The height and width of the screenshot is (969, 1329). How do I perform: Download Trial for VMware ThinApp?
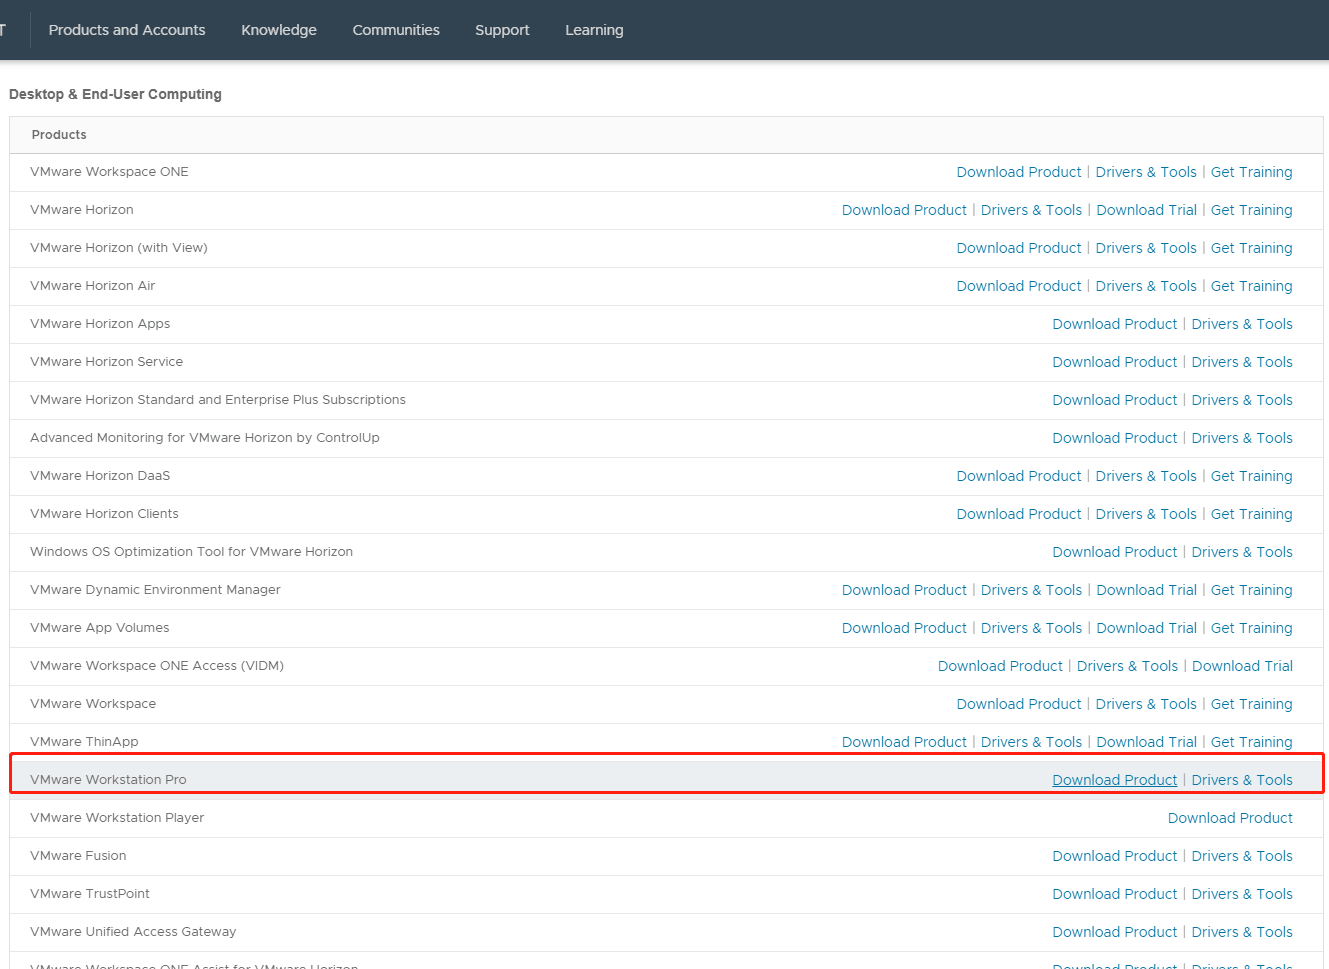coord(1147,742)
